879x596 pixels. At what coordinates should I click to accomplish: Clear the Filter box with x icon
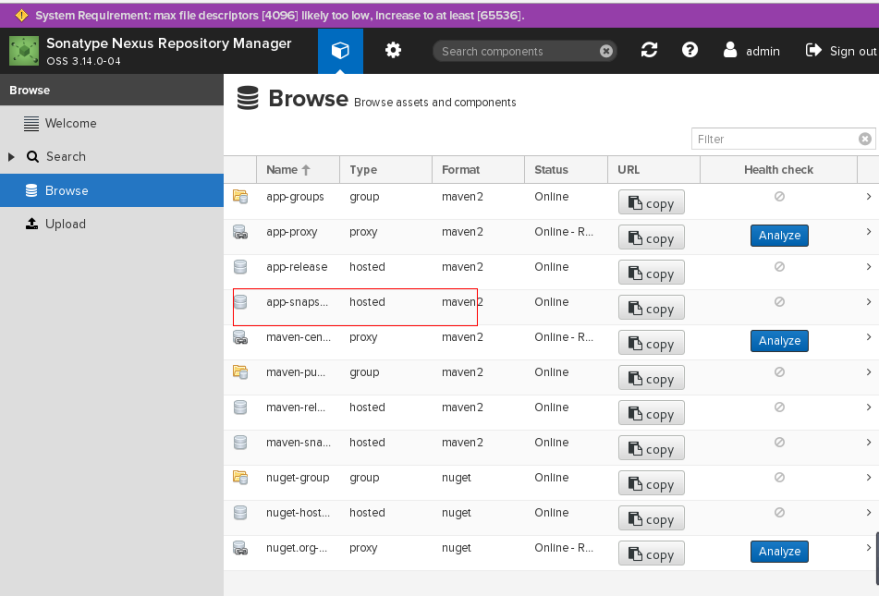tap(865, 139)
